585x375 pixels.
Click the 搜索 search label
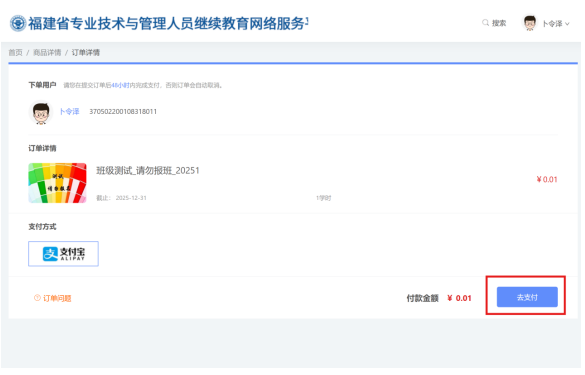(x=499, y=23)
